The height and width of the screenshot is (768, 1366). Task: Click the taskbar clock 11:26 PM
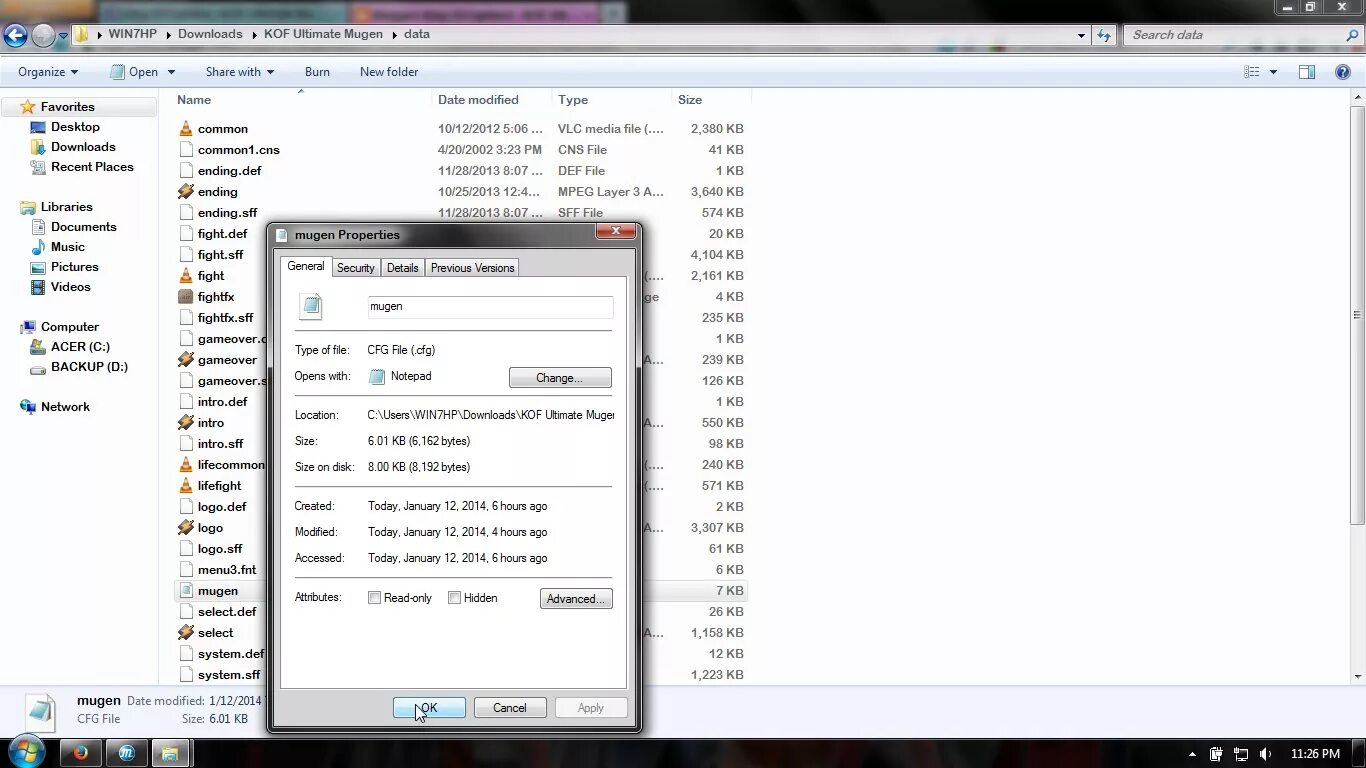coord(1315,754)
